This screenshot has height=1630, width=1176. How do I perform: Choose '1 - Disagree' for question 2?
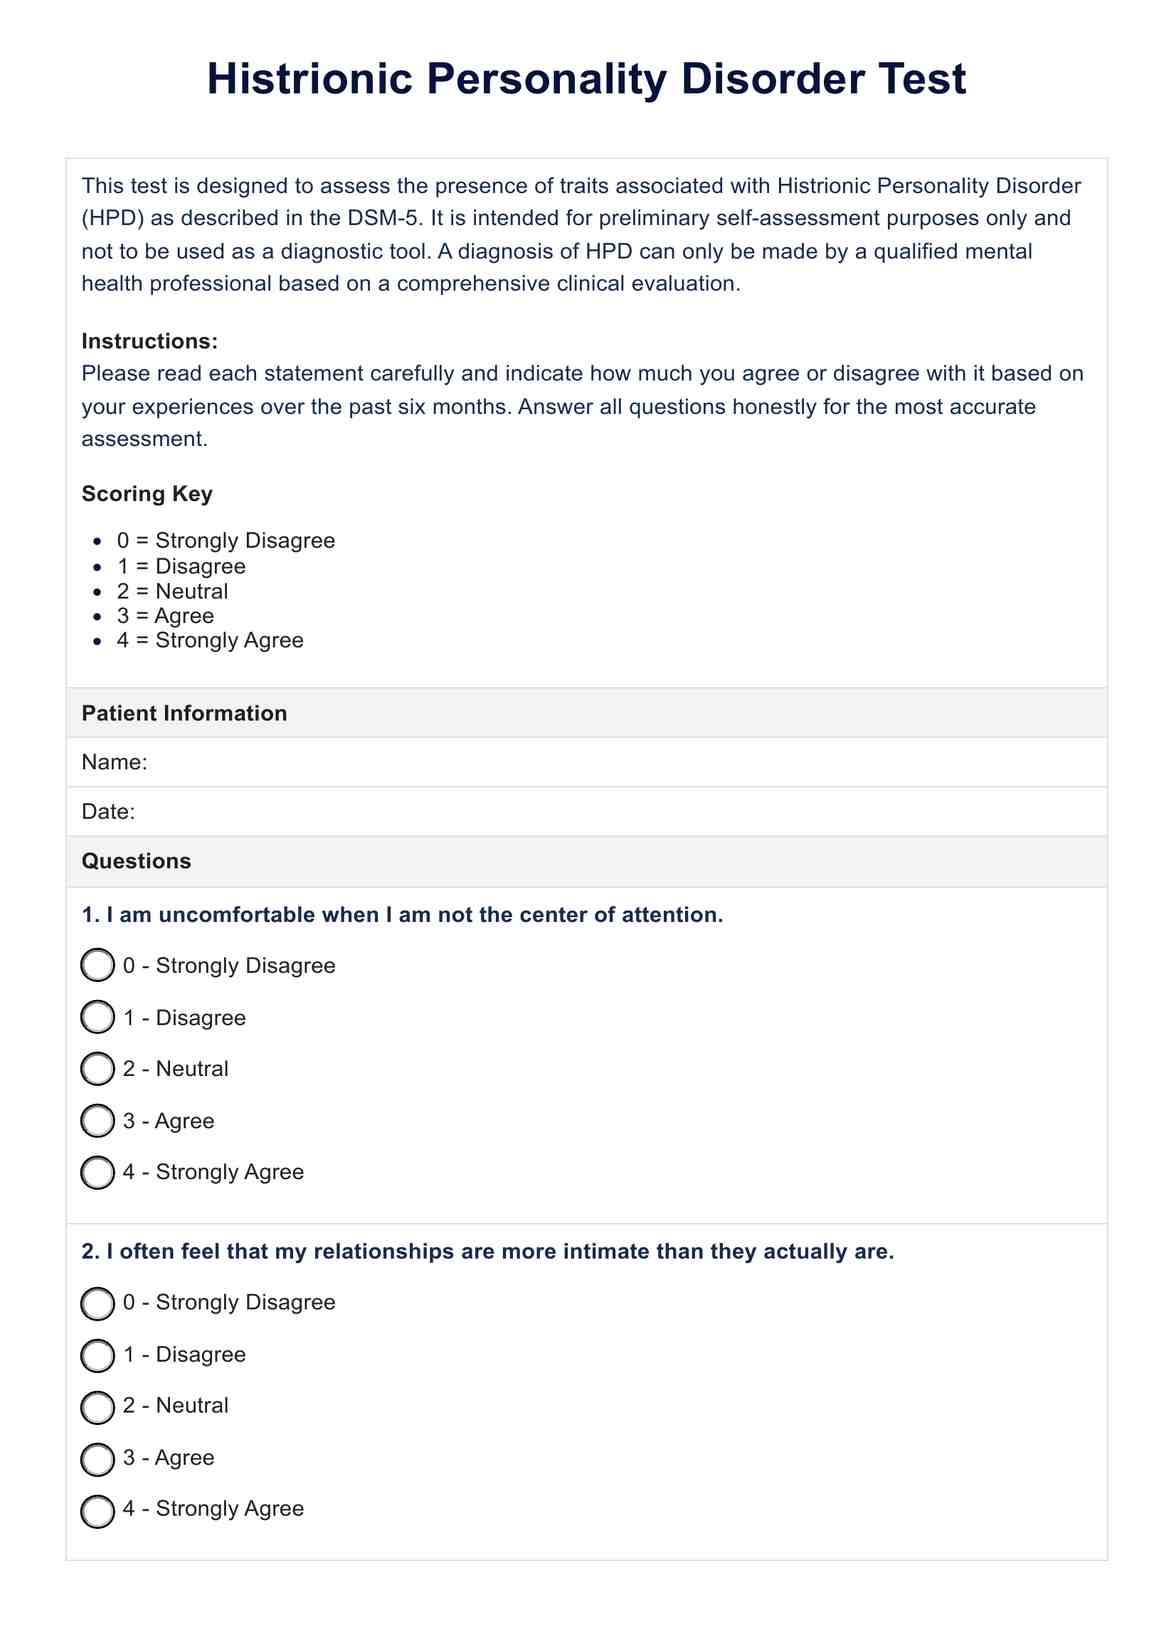[x=97, y=1355]
